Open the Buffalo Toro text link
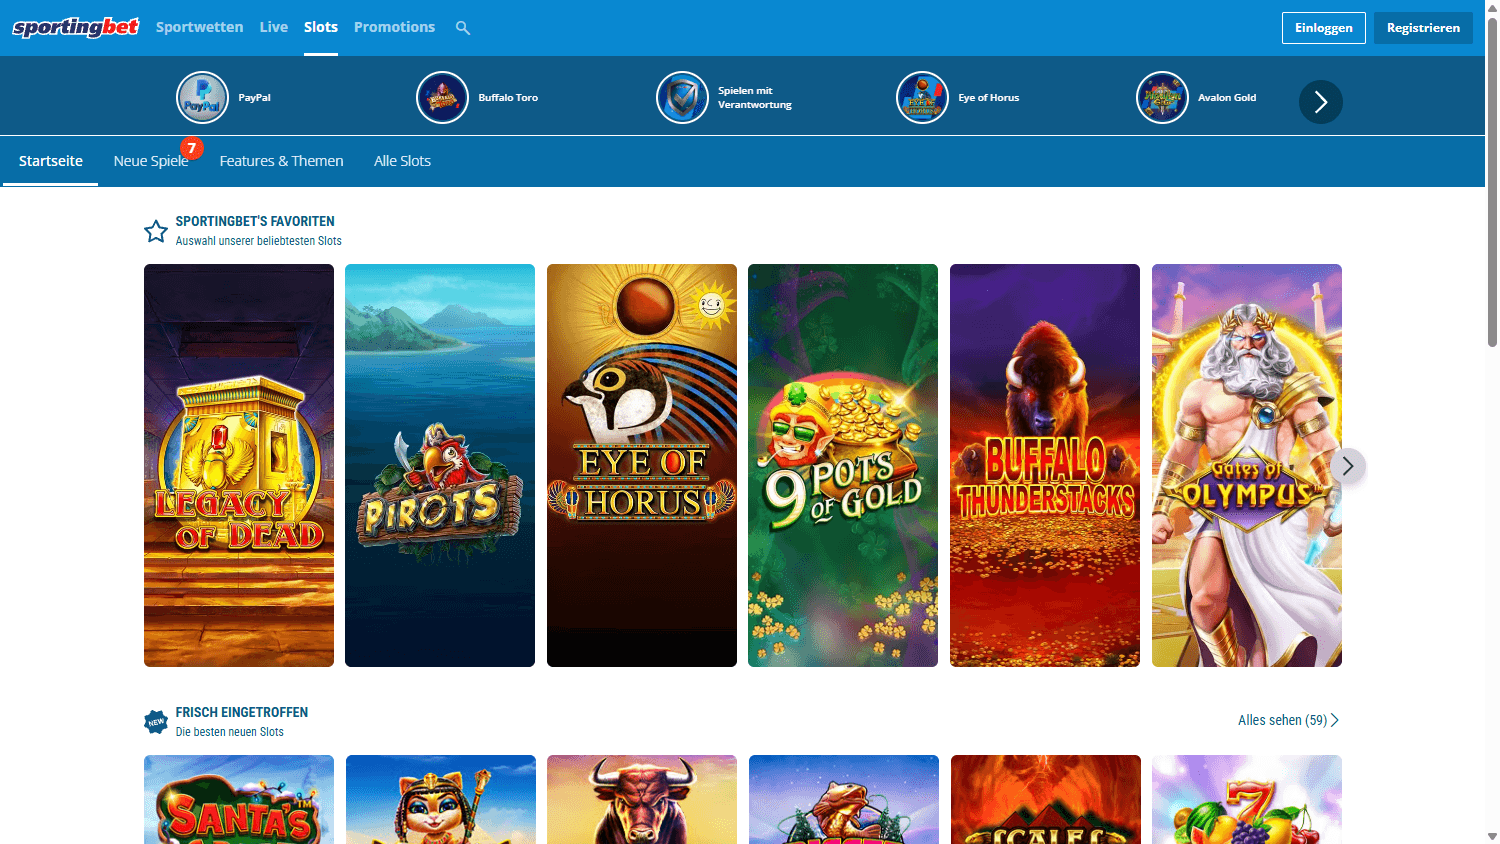 [508, 98]
